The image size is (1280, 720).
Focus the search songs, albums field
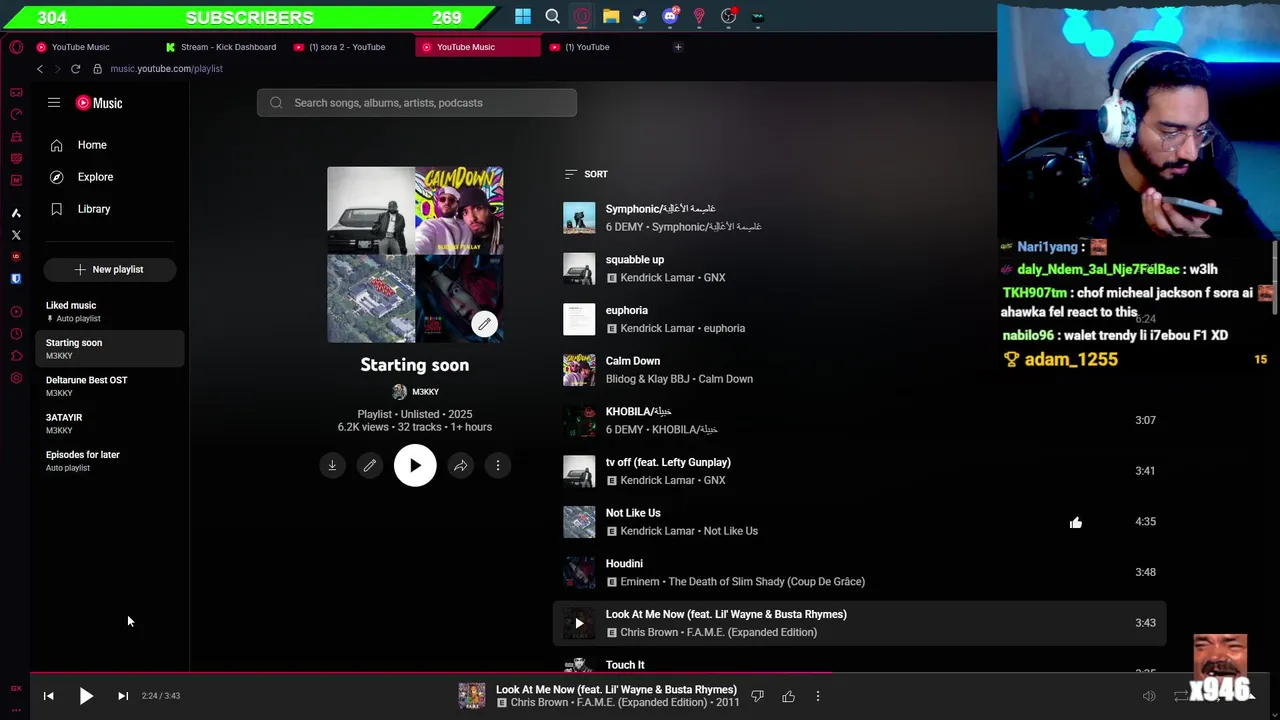click(417, 103)
